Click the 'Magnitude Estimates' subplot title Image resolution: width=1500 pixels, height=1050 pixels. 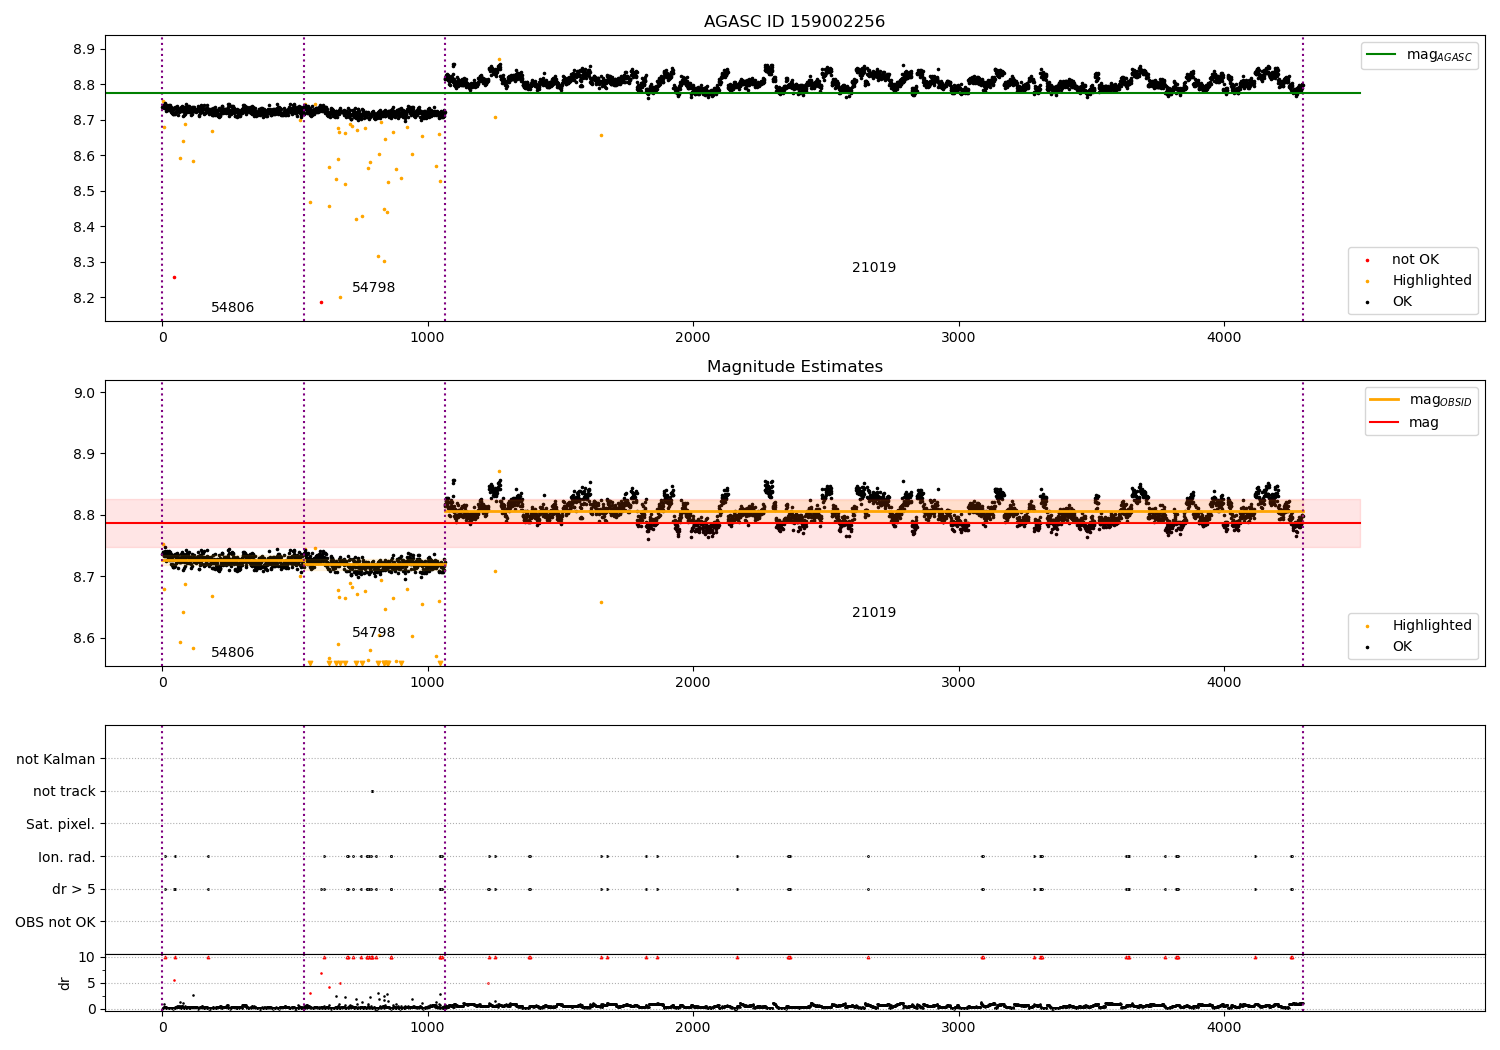[x=794, y=367]
